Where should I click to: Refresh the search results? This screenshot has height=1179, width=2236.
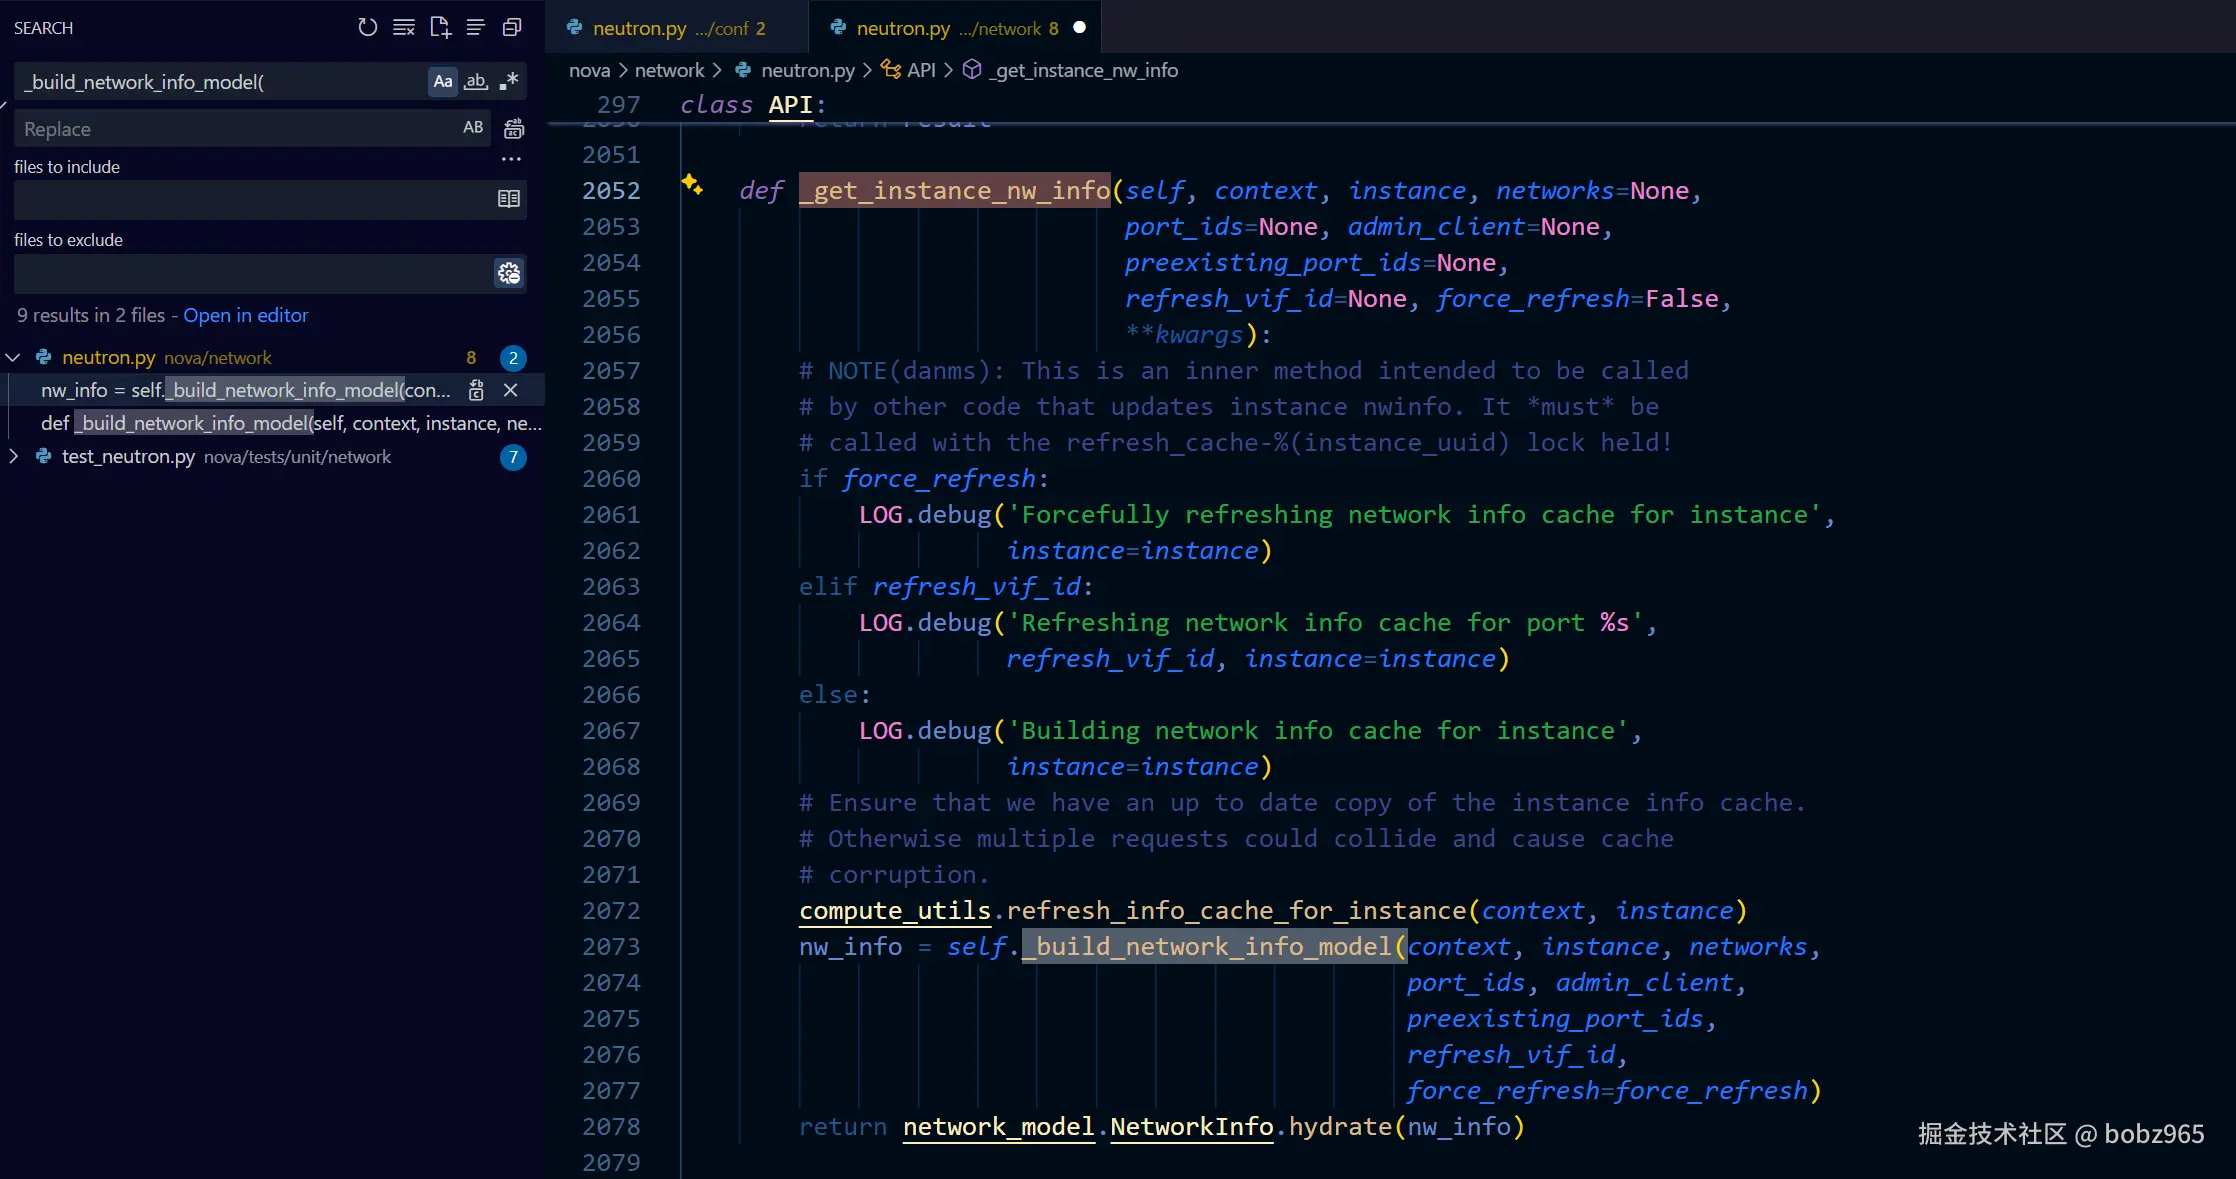click(x=368, y=27)
